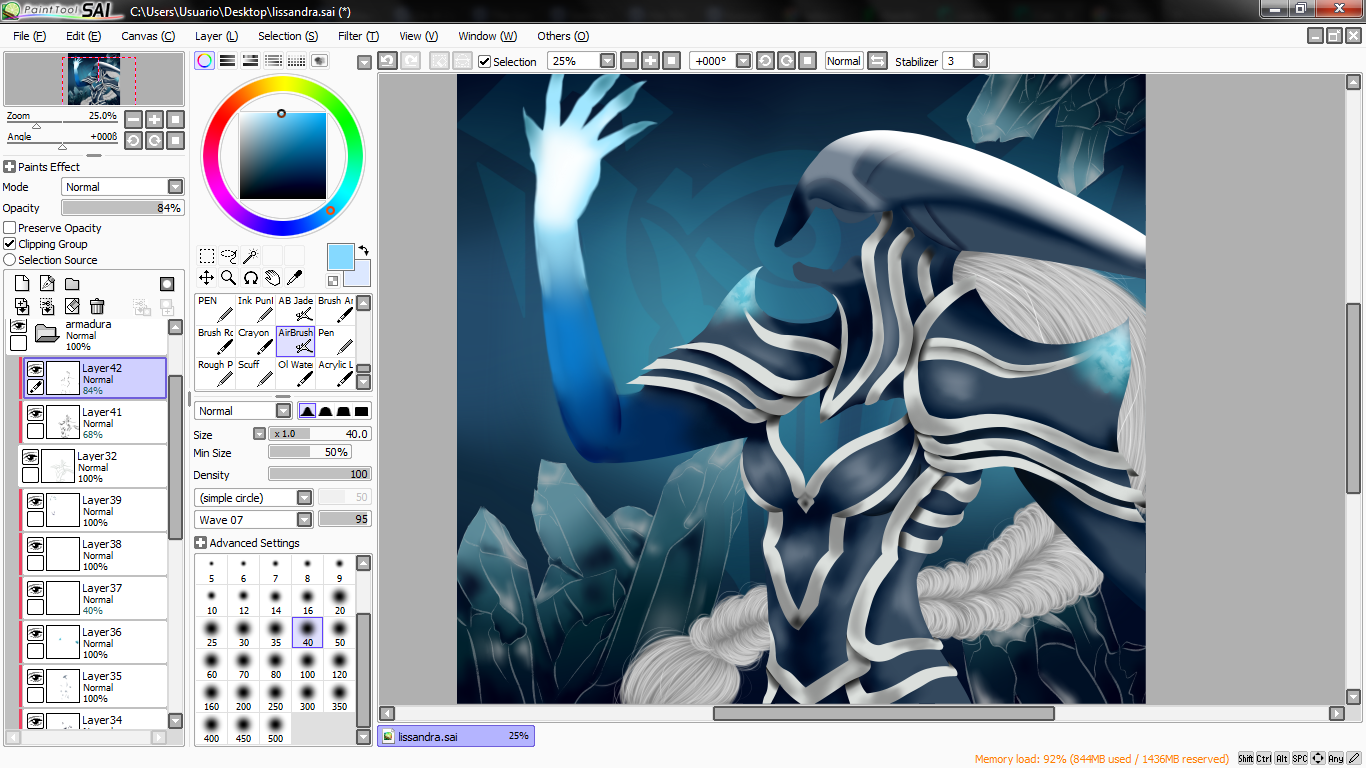
Task: Create a new layer folder
Action: click(x=72, y=284)
